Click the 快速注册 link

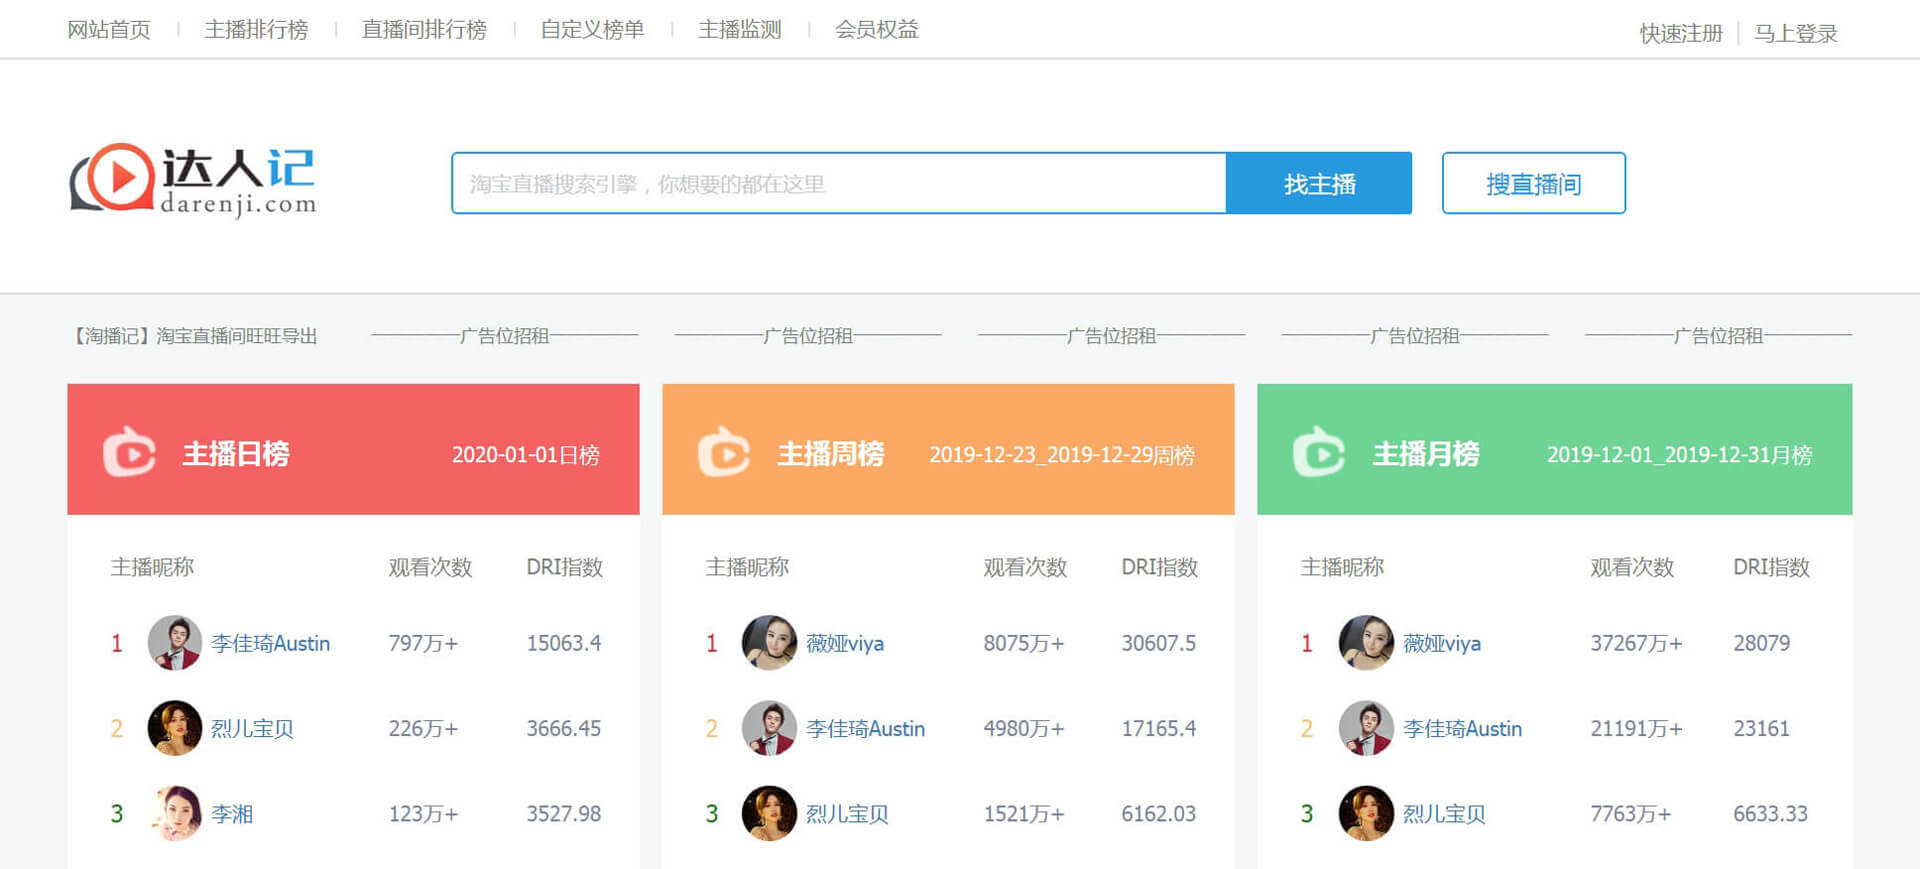tap(1681, 33)
